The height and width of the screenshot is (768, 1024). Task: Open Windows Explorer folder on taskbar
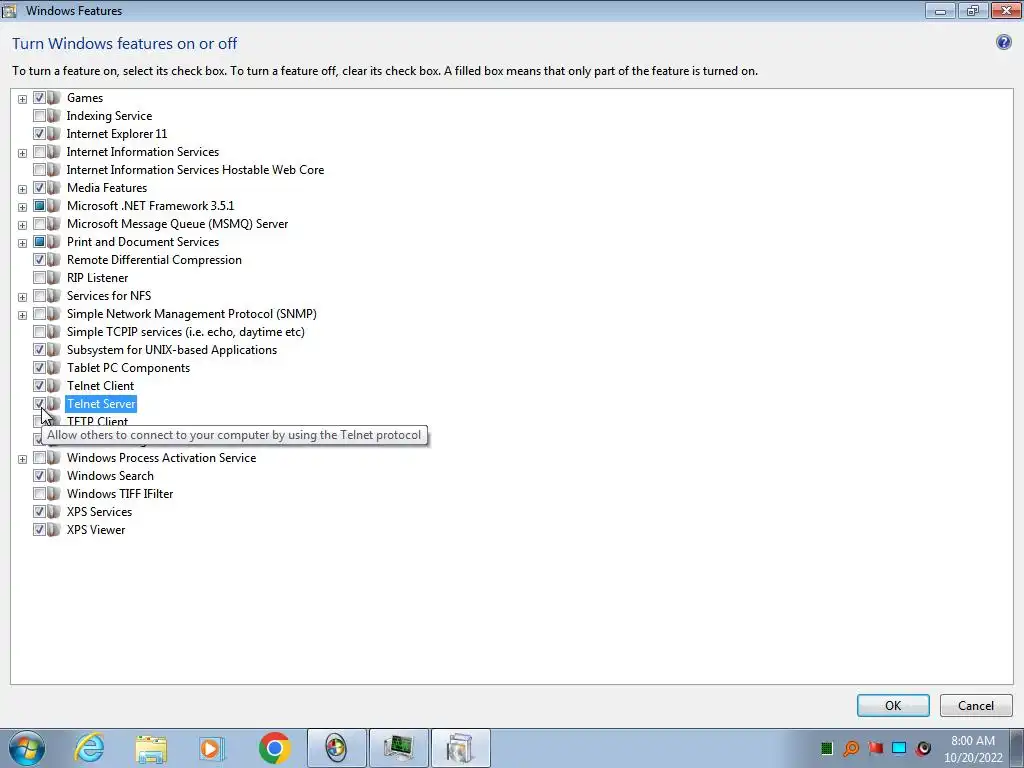tap(151, 748)
